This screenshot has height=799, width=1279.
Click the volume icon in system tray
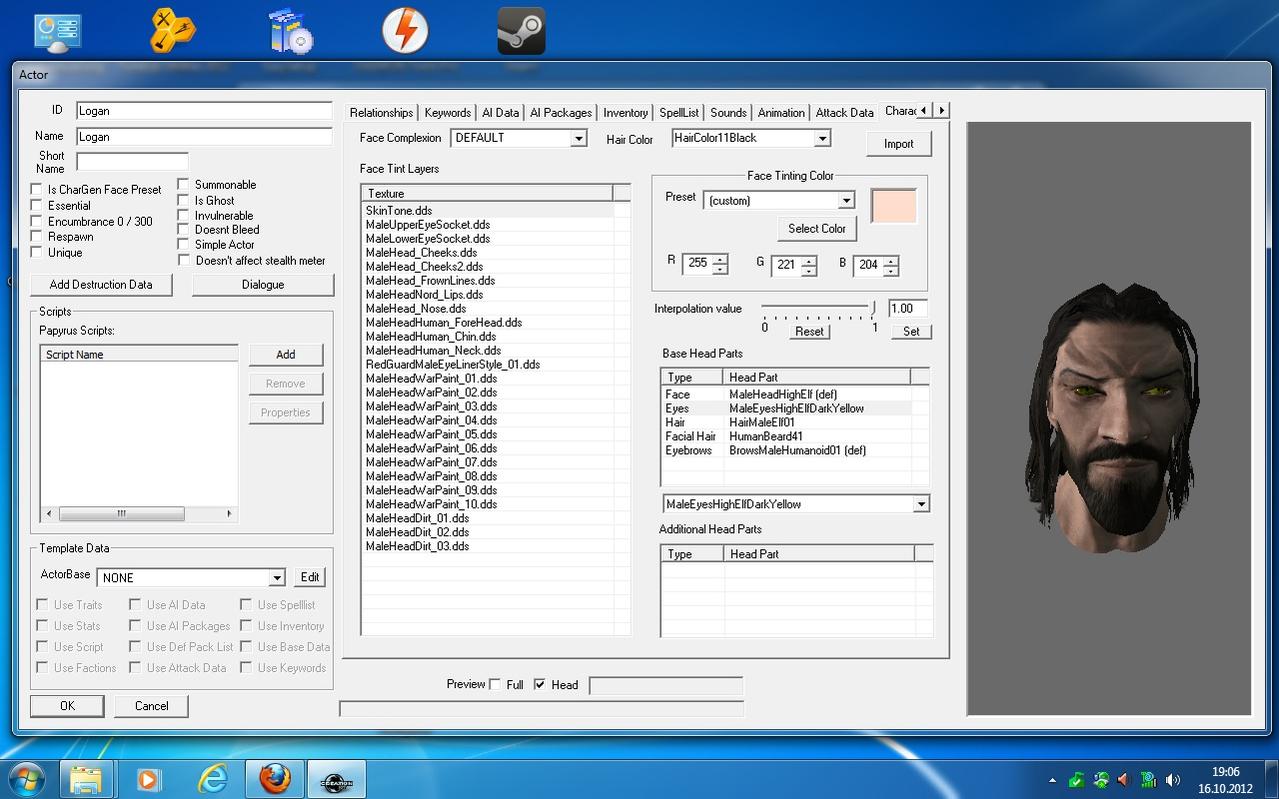[x=1173, y=779]
